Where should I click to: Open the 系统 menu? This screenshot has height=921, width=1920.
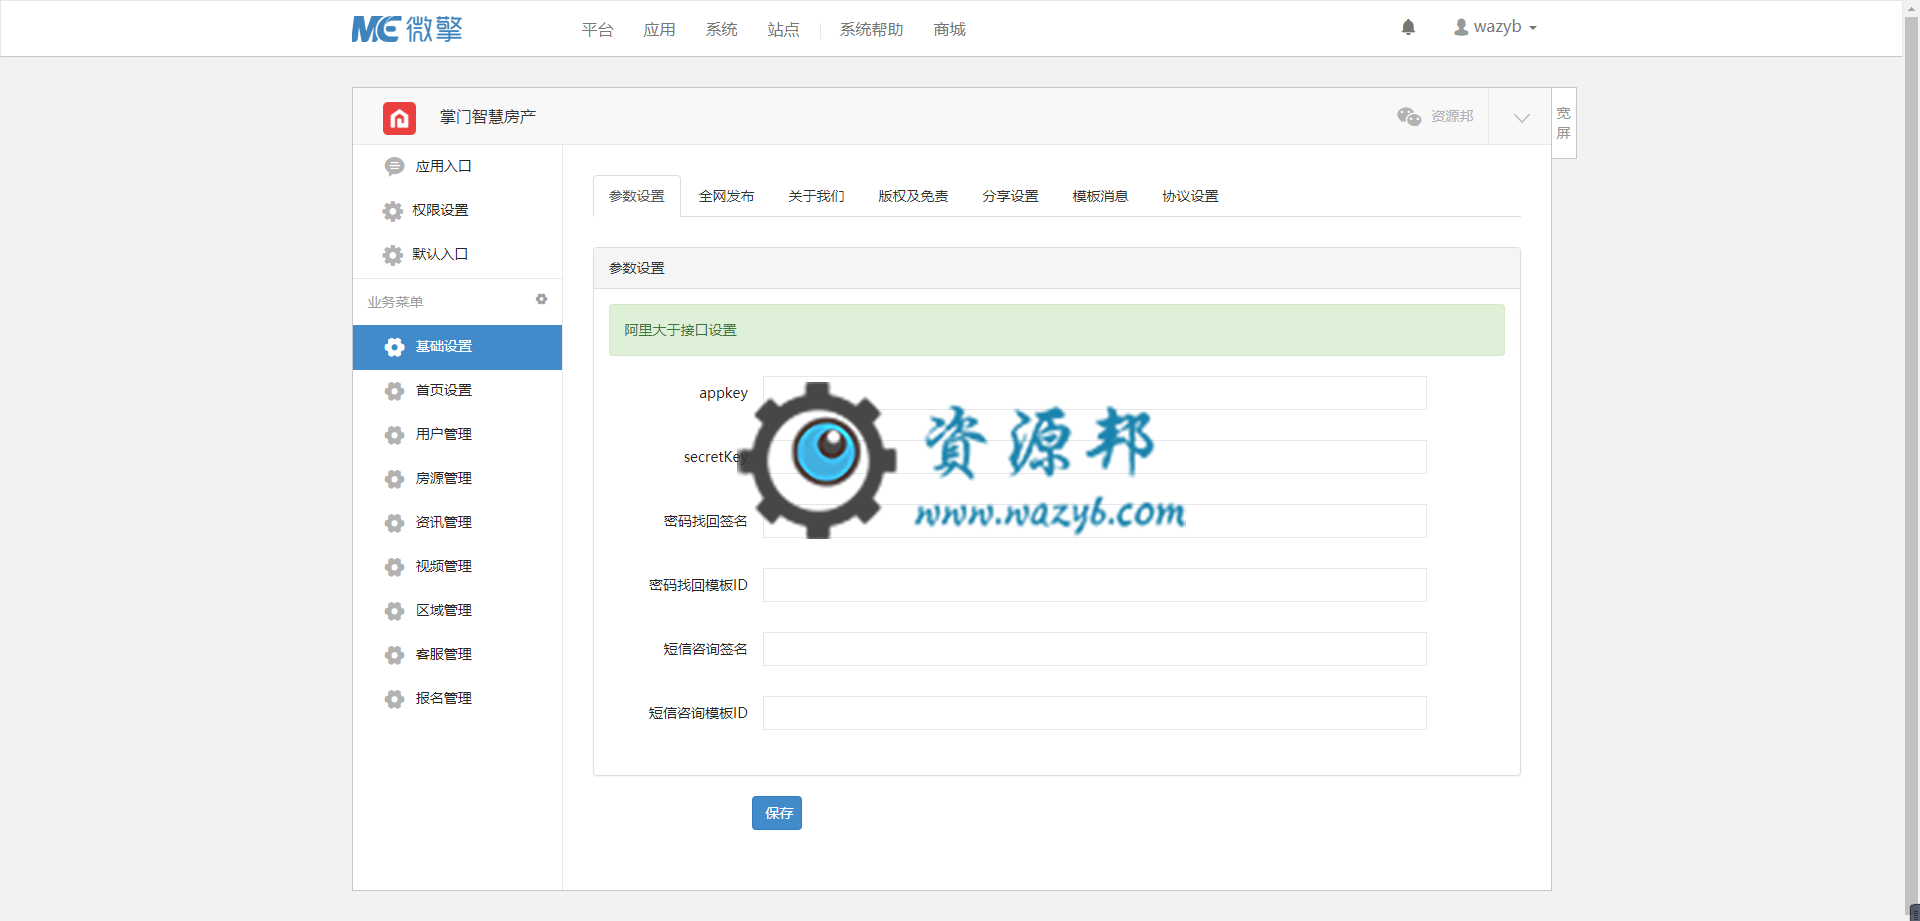click(721, 30)
